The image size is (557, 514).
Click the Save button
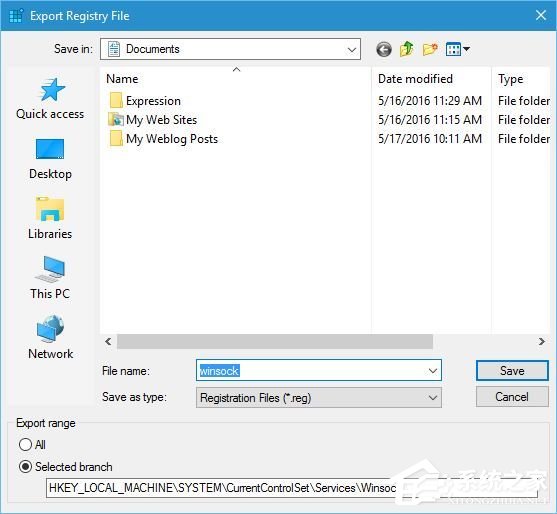[x=512, y=371]
